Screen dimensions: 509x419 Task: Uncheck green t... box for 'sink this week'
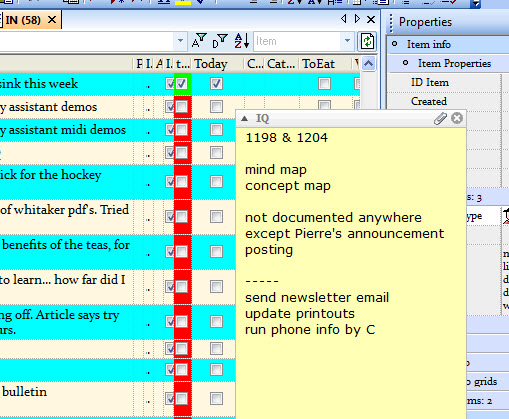(x=182, y=83)
